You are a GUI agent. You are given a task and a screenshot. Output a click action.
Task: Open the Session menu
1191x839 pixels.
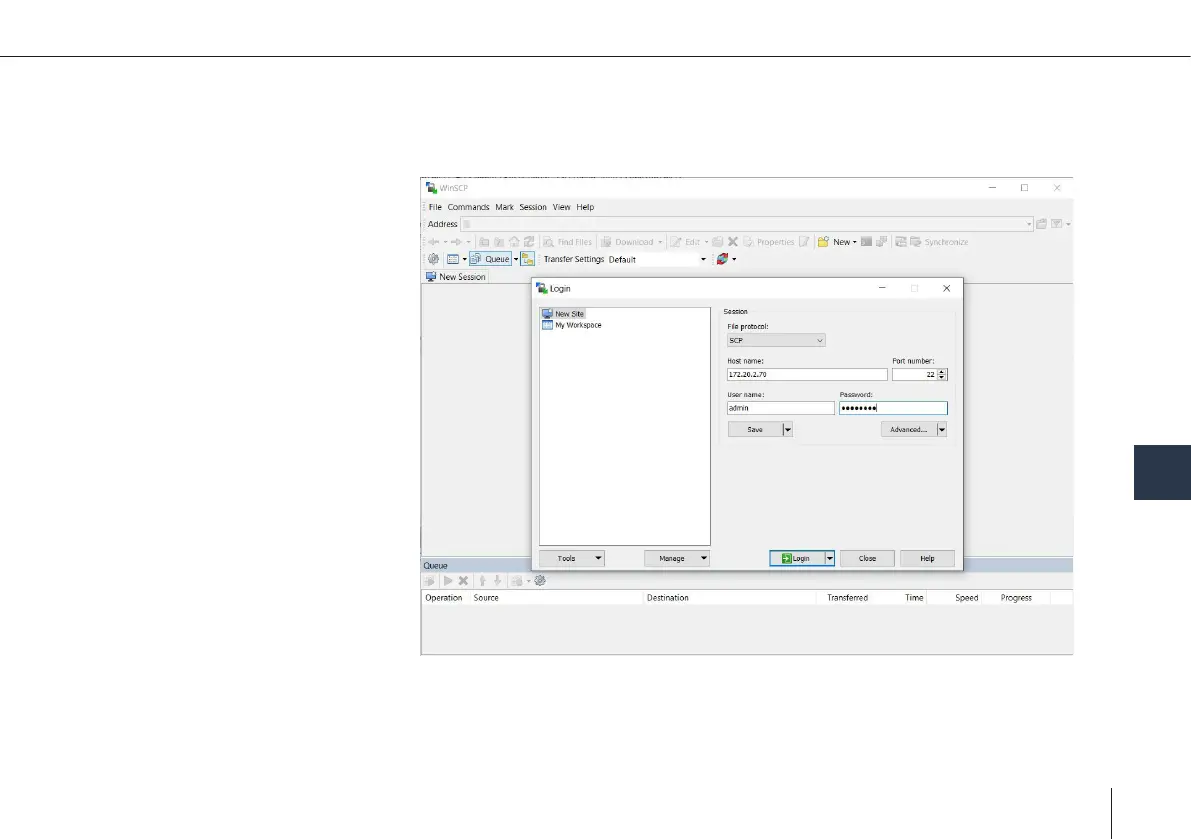click(x=533, y=207)
